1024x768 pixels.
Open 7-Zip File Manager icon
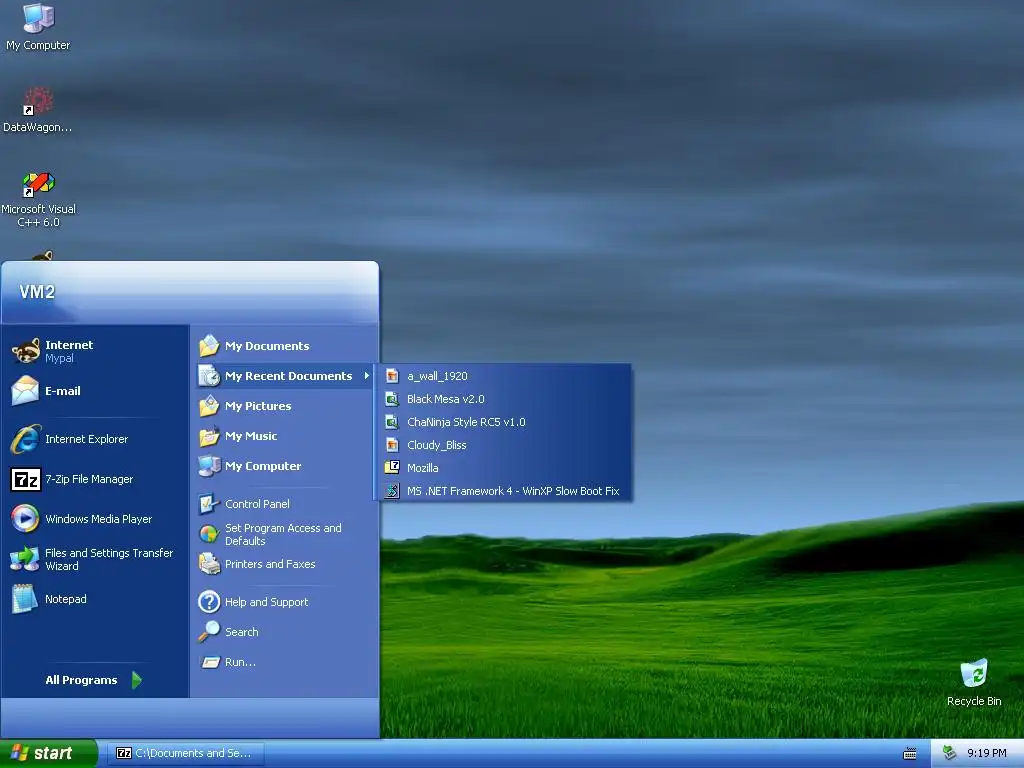click(x=25, y=479)
